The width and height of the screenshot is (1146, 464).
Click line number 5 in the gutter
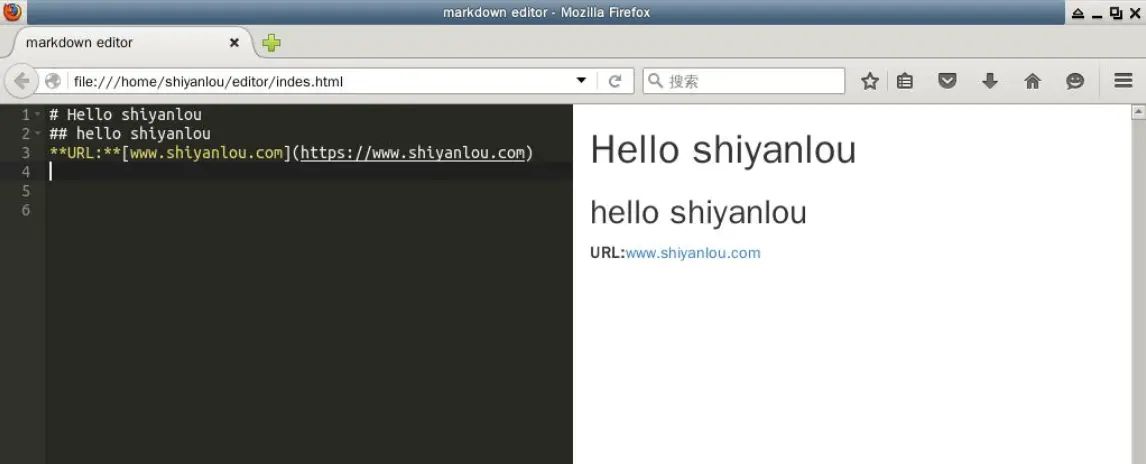coord(26,191)
